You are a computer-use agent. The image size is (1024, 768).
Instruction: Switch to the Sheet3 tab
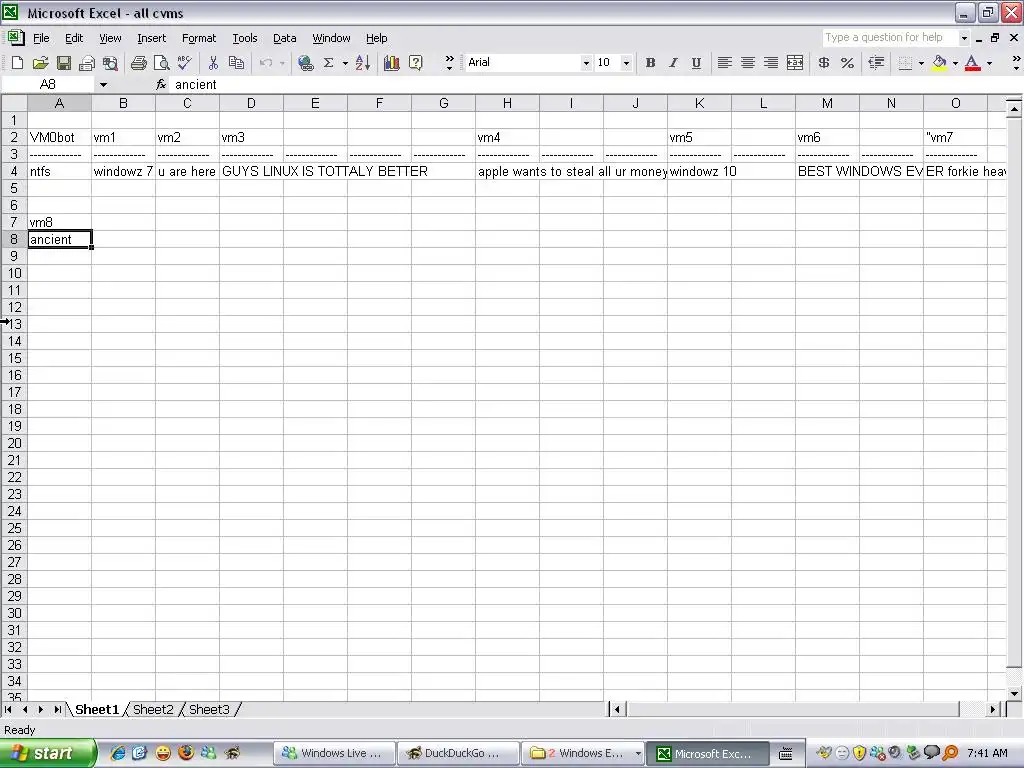pos(210,709)
